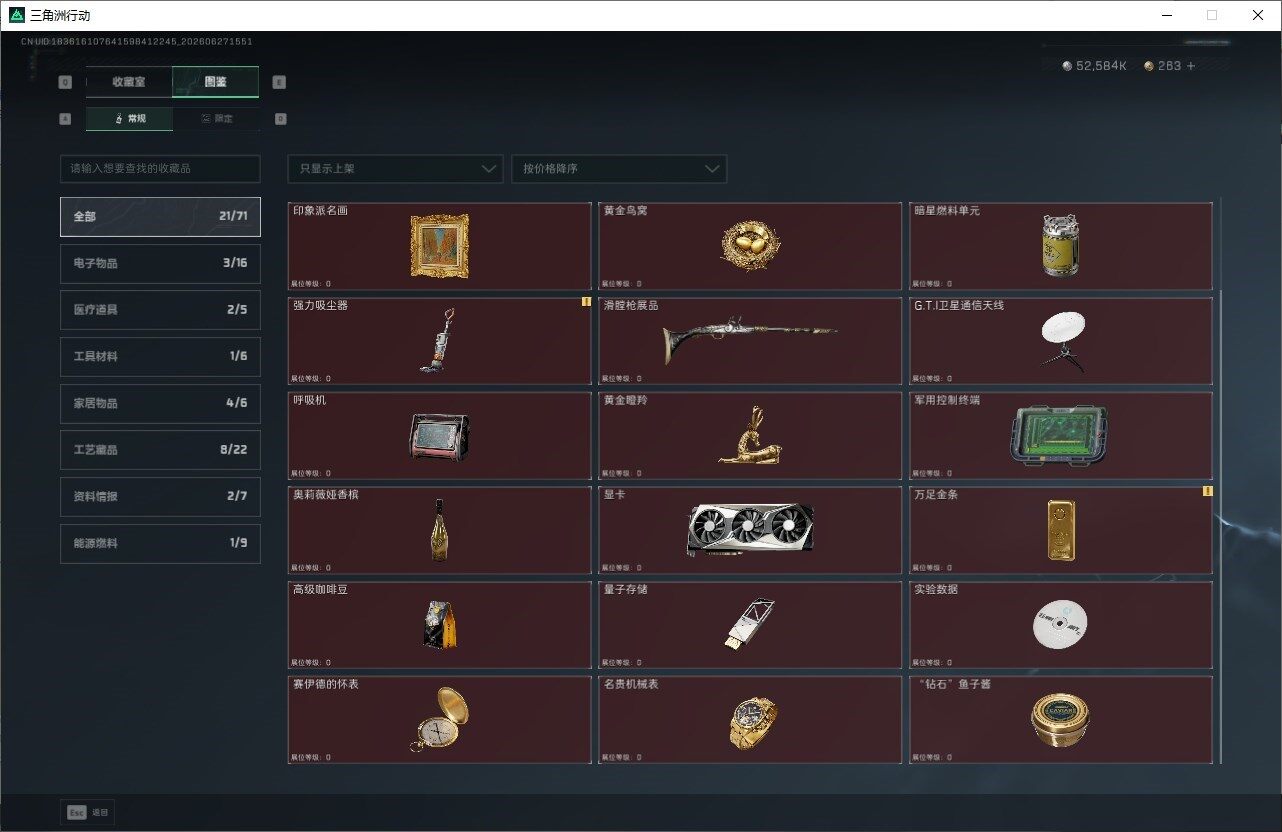Open the 呼吸机 ventilator item
The width and height of the screenshot is (1282, 832).
(x=440, y=436)
